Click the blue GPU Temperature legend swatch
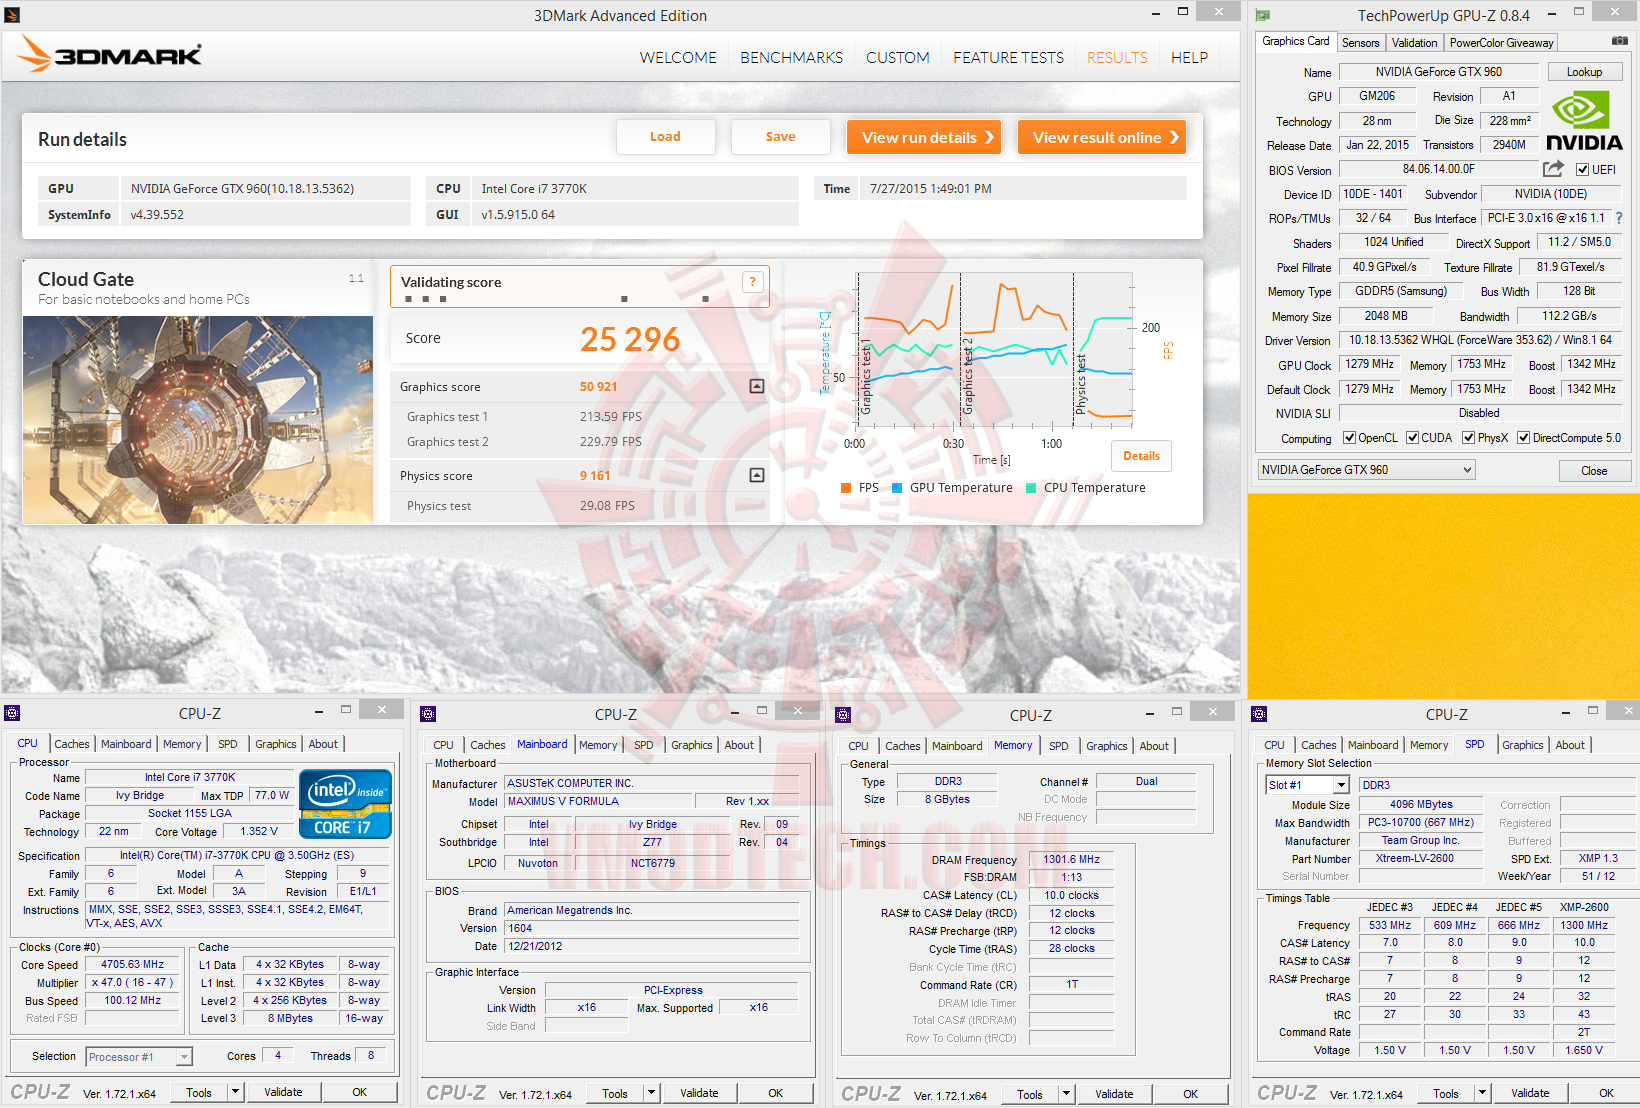 897,488
